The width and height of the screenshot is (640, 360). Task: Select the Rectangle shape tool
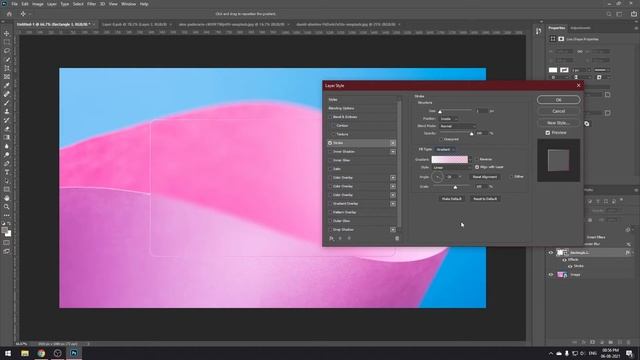7,189
